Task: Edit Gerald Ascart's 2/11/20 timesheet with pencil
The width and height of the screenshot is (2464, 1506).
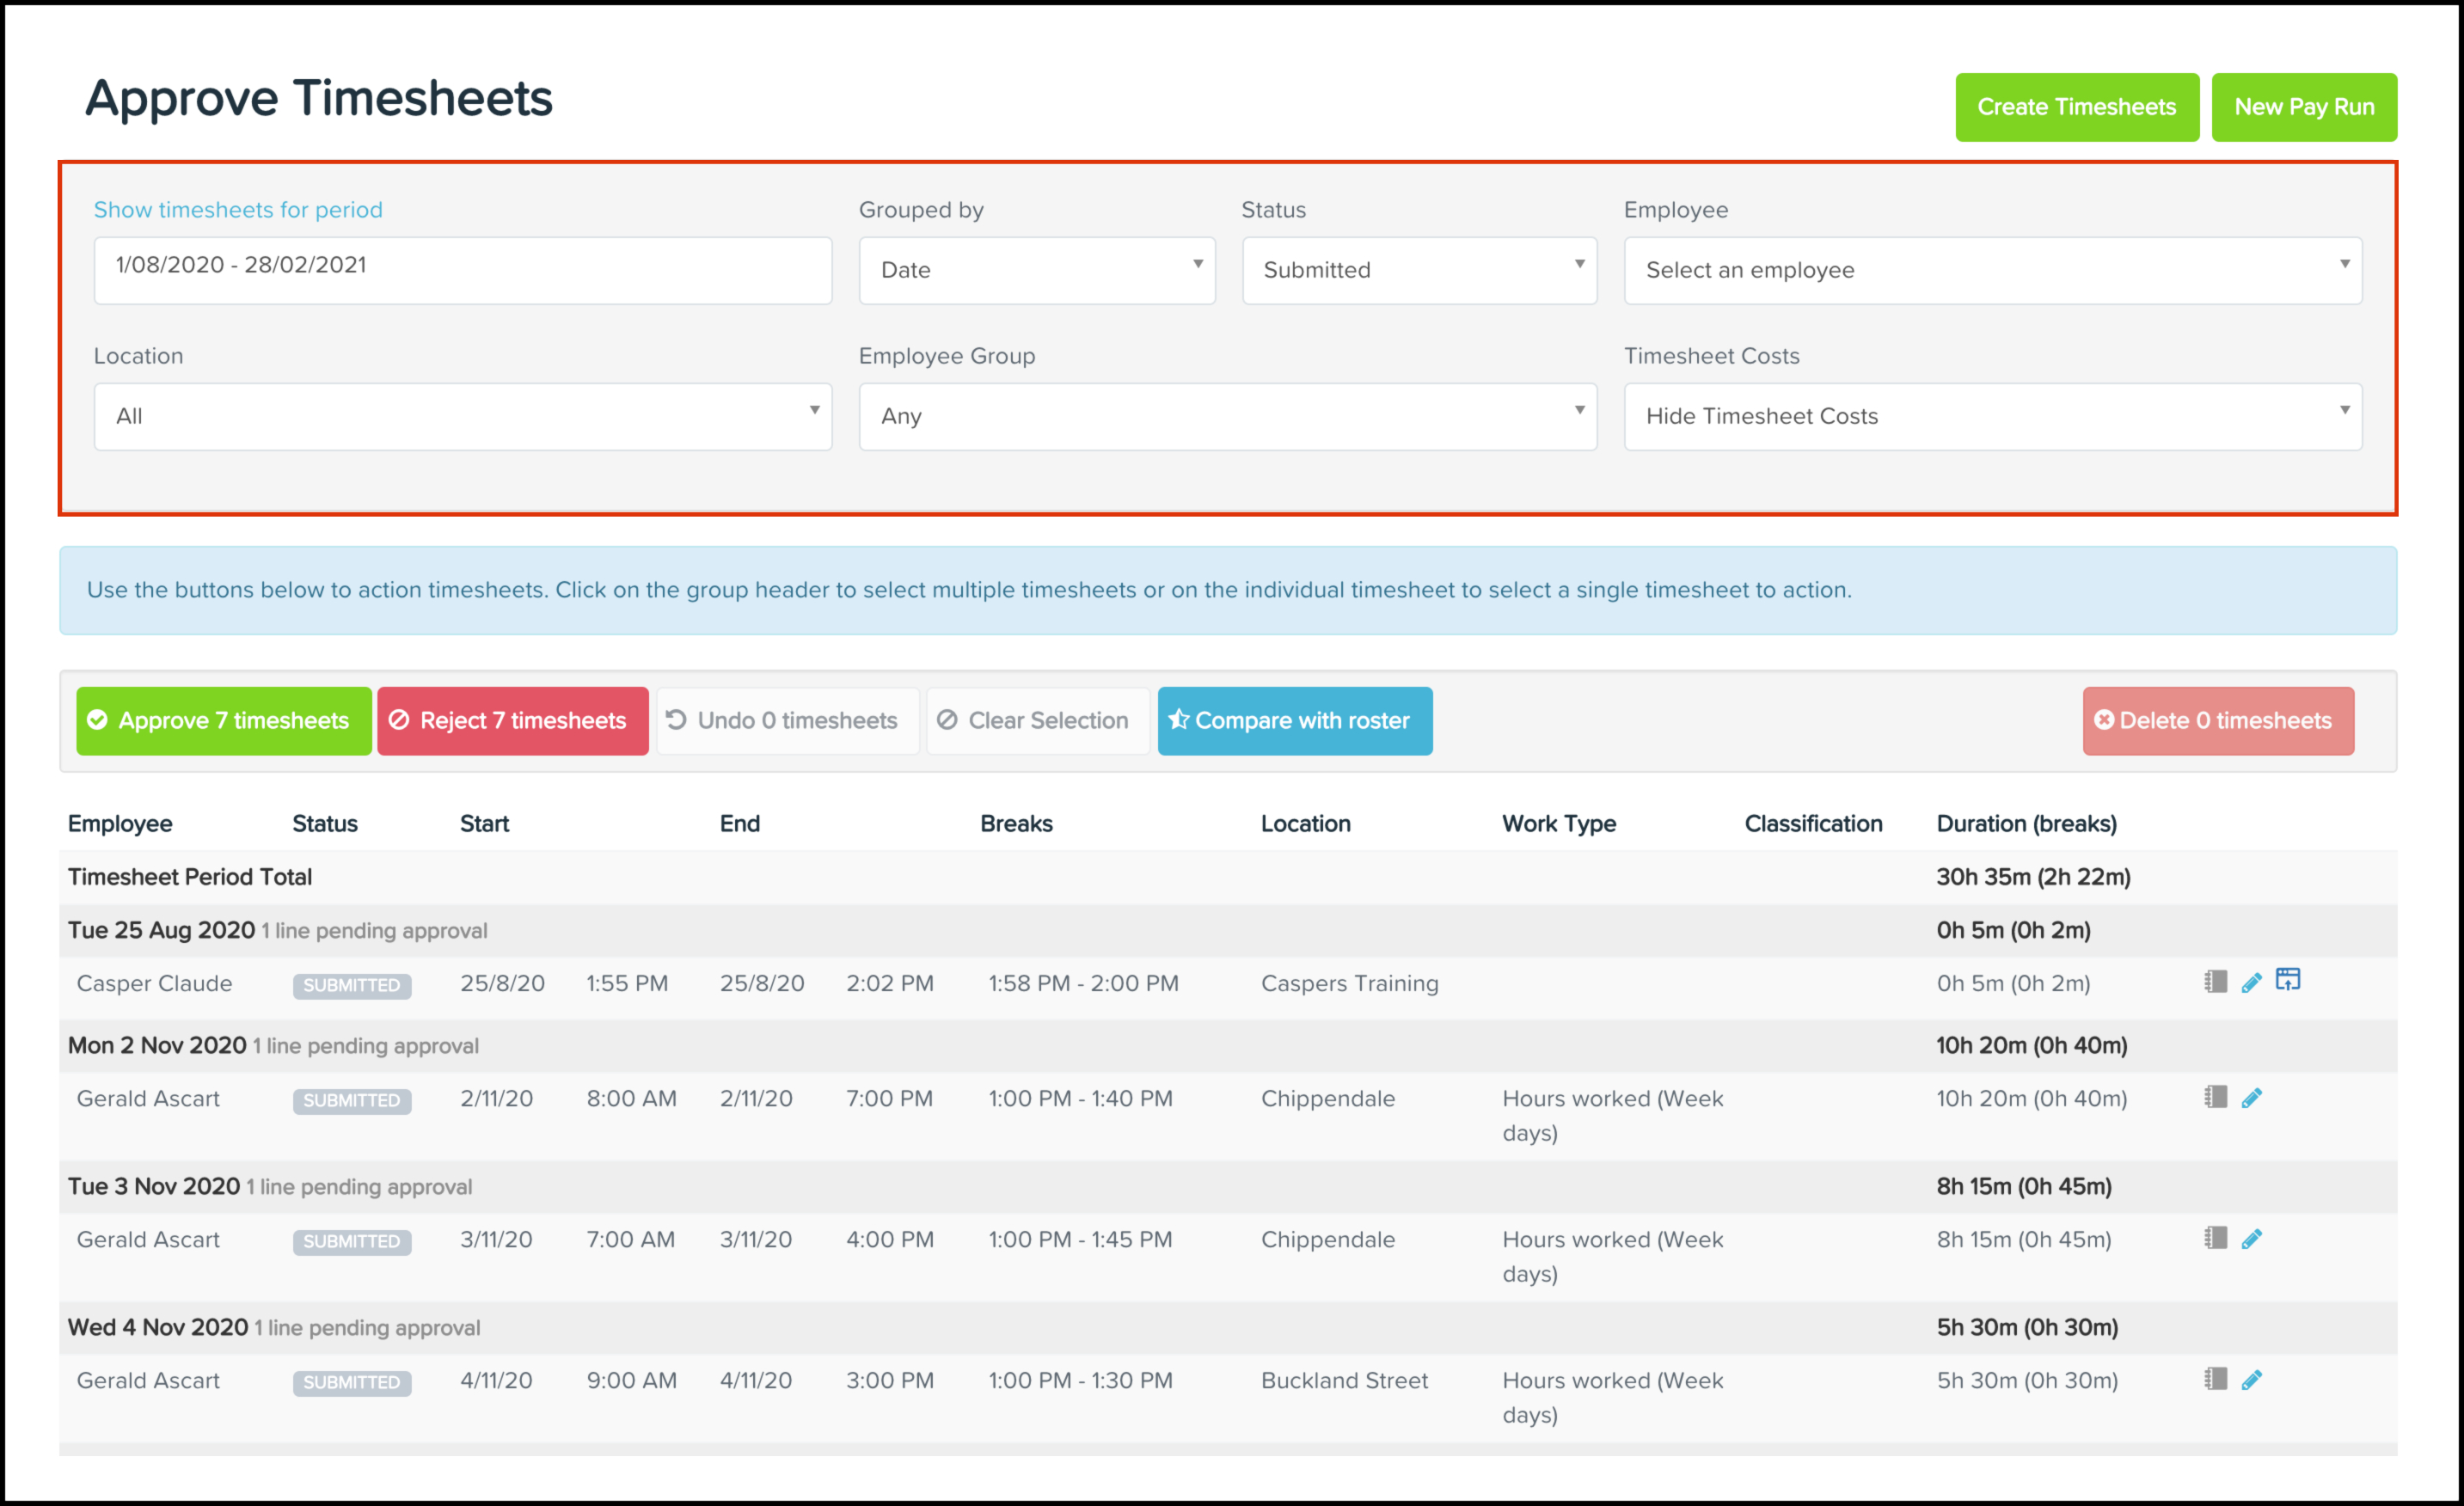Action: tap(2251, 1099)
